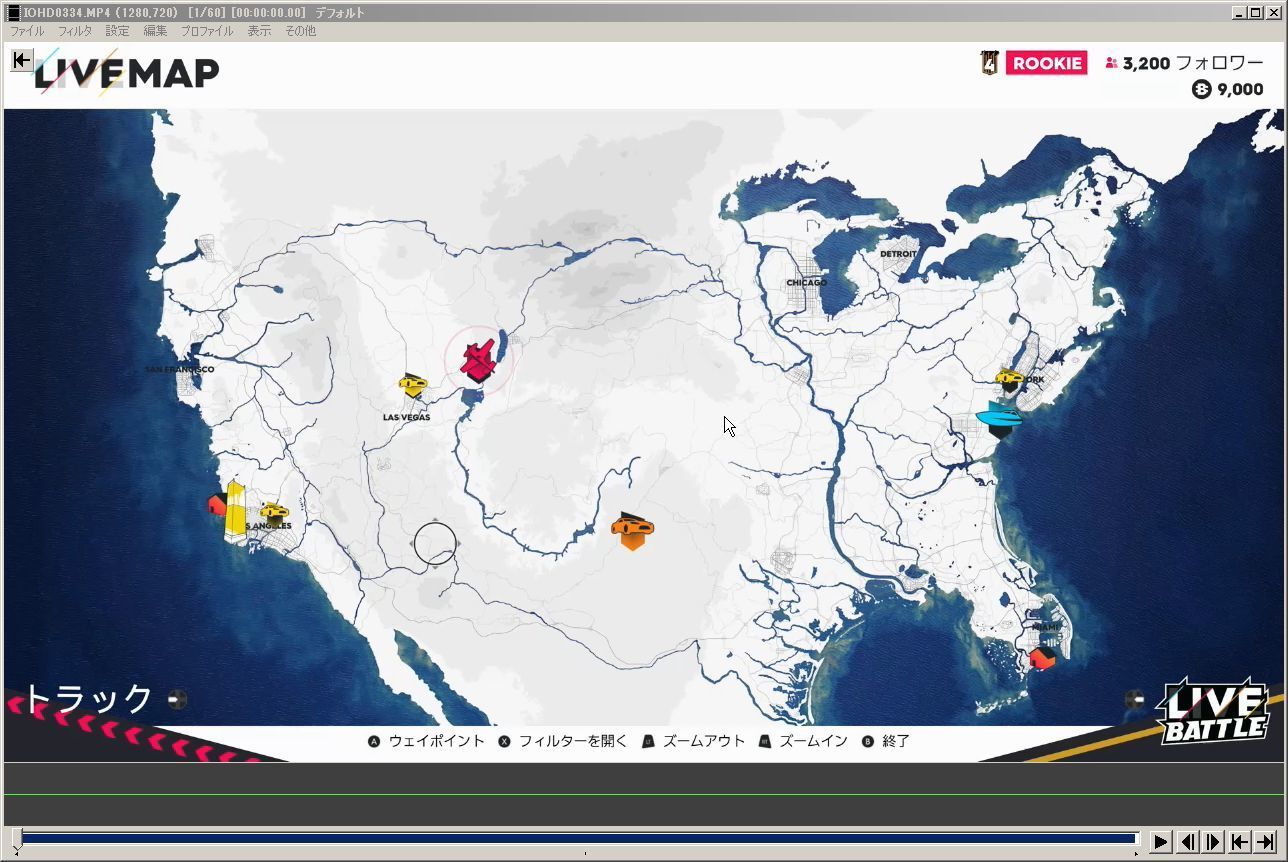Click the LIVE BATTLE logo
Image resolution: width=1288 pixels, height=862 pixels.
pyautogui.click(x=1212, y=712)
